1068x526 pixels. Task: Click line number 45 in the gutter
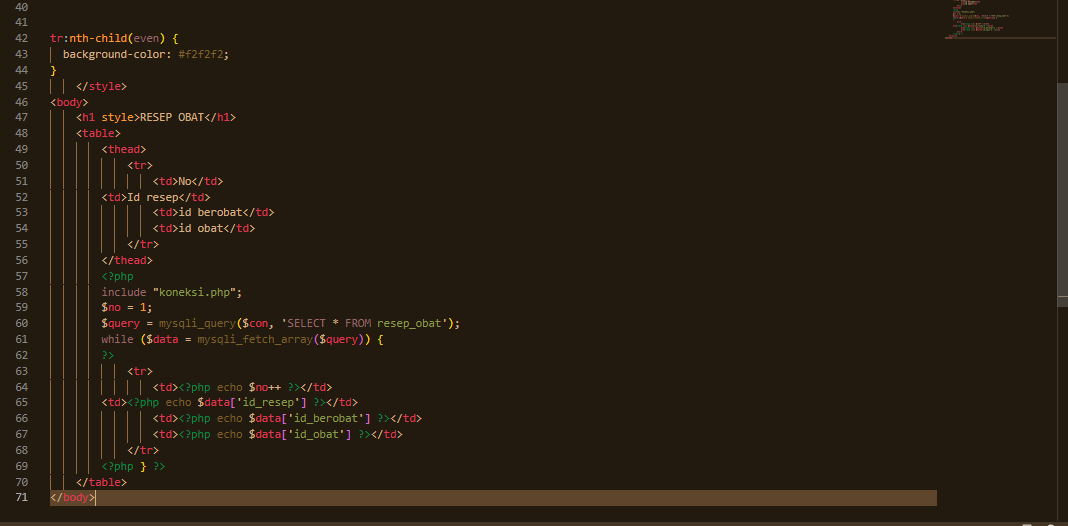tap(21, 86)
